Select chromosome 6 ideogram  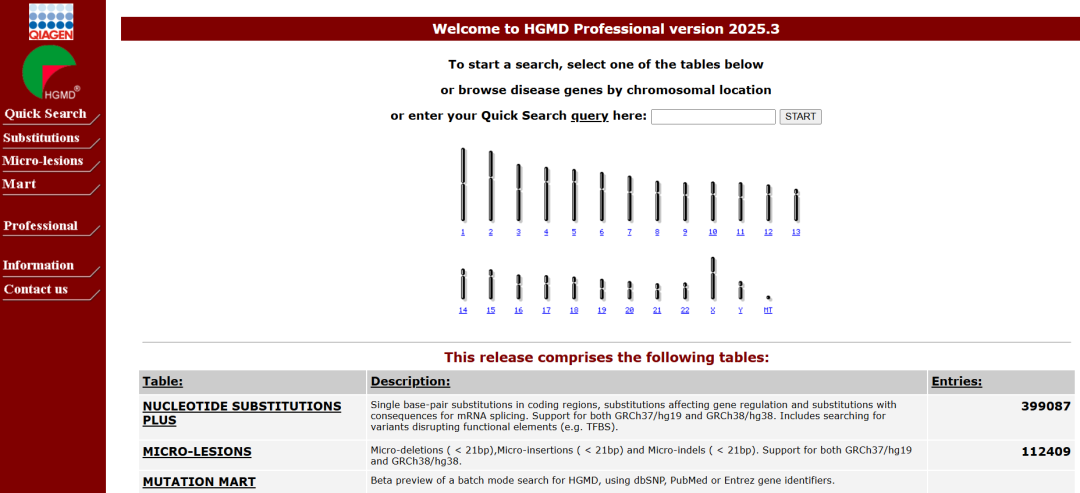coord(602,196)
